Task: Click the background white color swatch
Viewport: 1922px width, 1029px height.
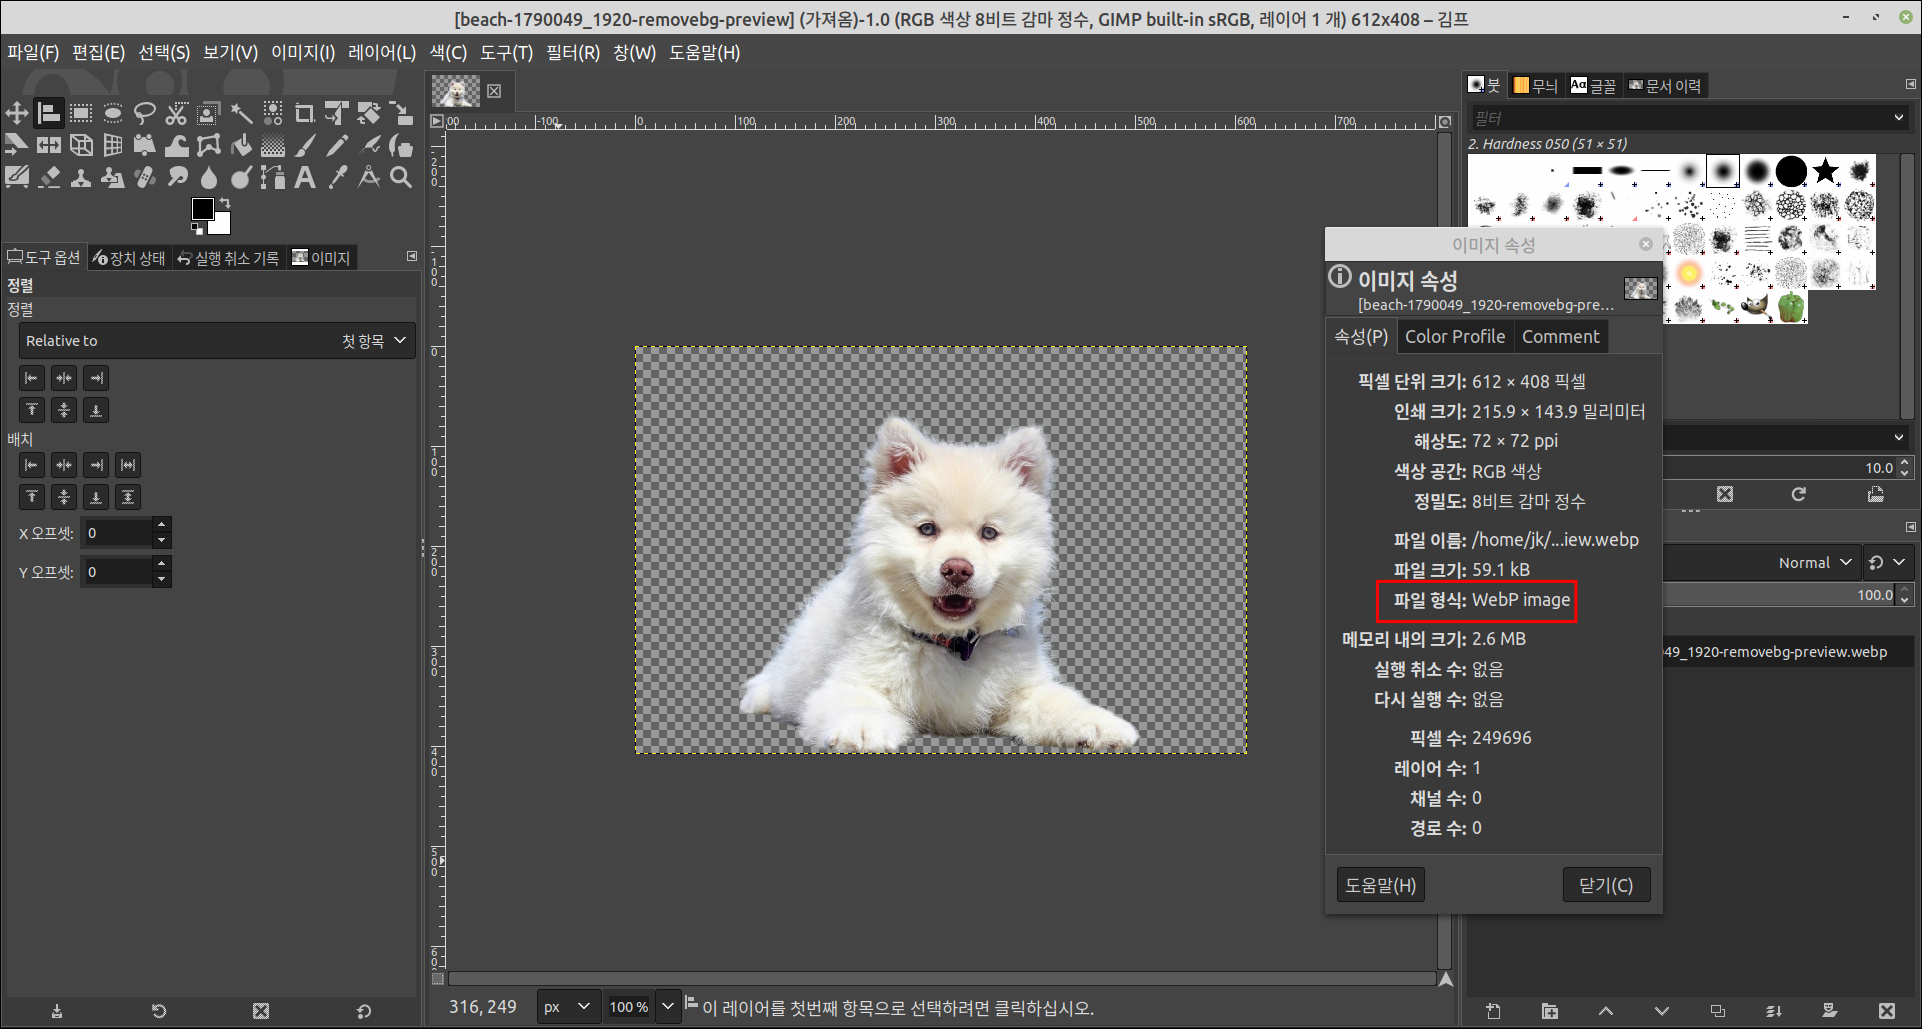Action: (x=222, y=225)
